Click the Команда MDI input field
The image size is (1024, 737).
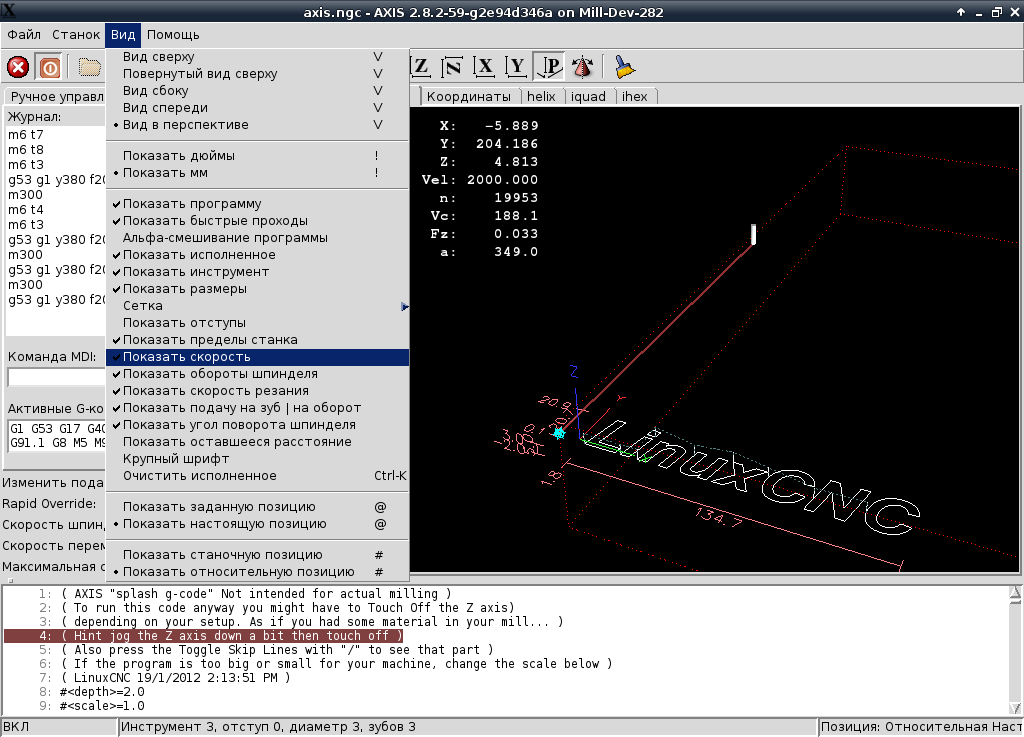56,377
